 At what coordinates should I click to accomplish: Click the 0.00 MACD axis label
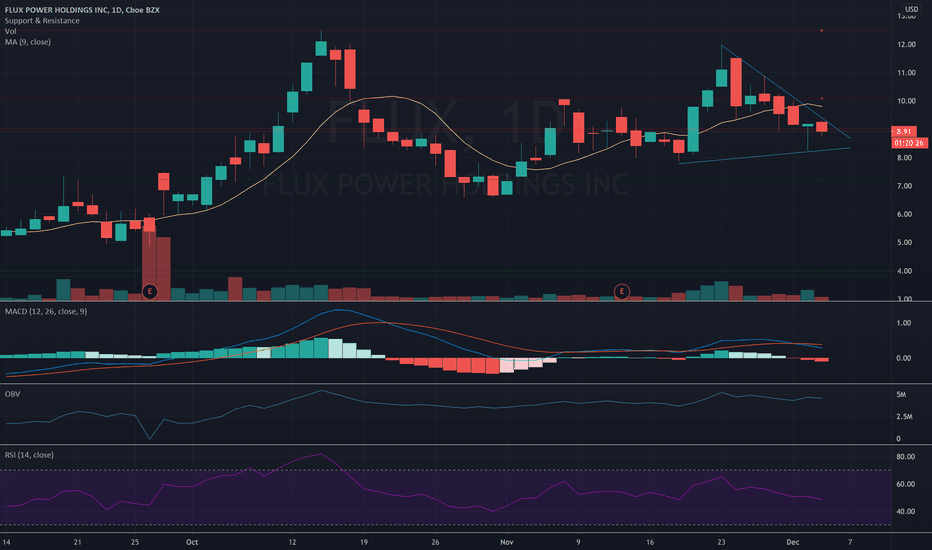tap(903, 359)
